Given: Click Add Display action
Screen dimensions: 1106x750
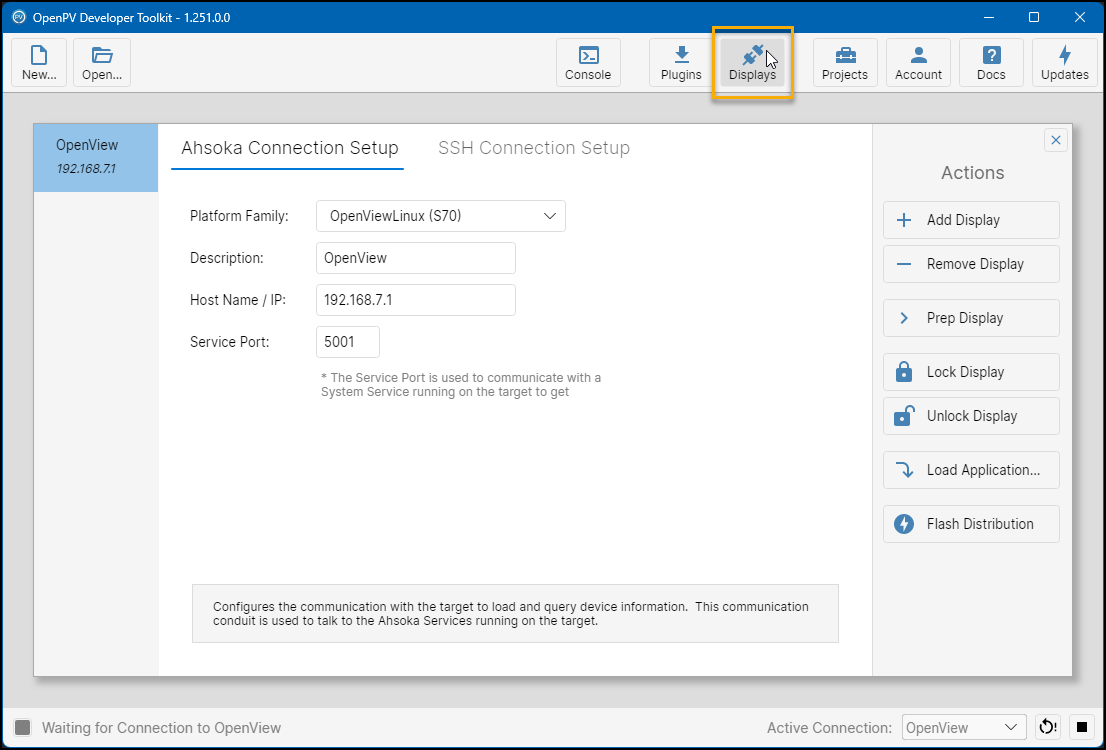Looking at the screenshot, I should click(971, 220).
